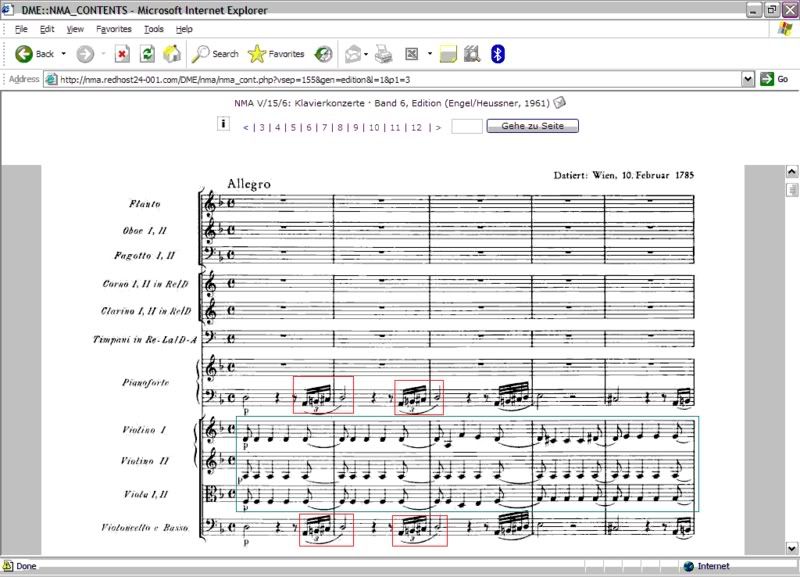Go to page 12 link
This screenshot has width=800, height=577.
(416, 128)
